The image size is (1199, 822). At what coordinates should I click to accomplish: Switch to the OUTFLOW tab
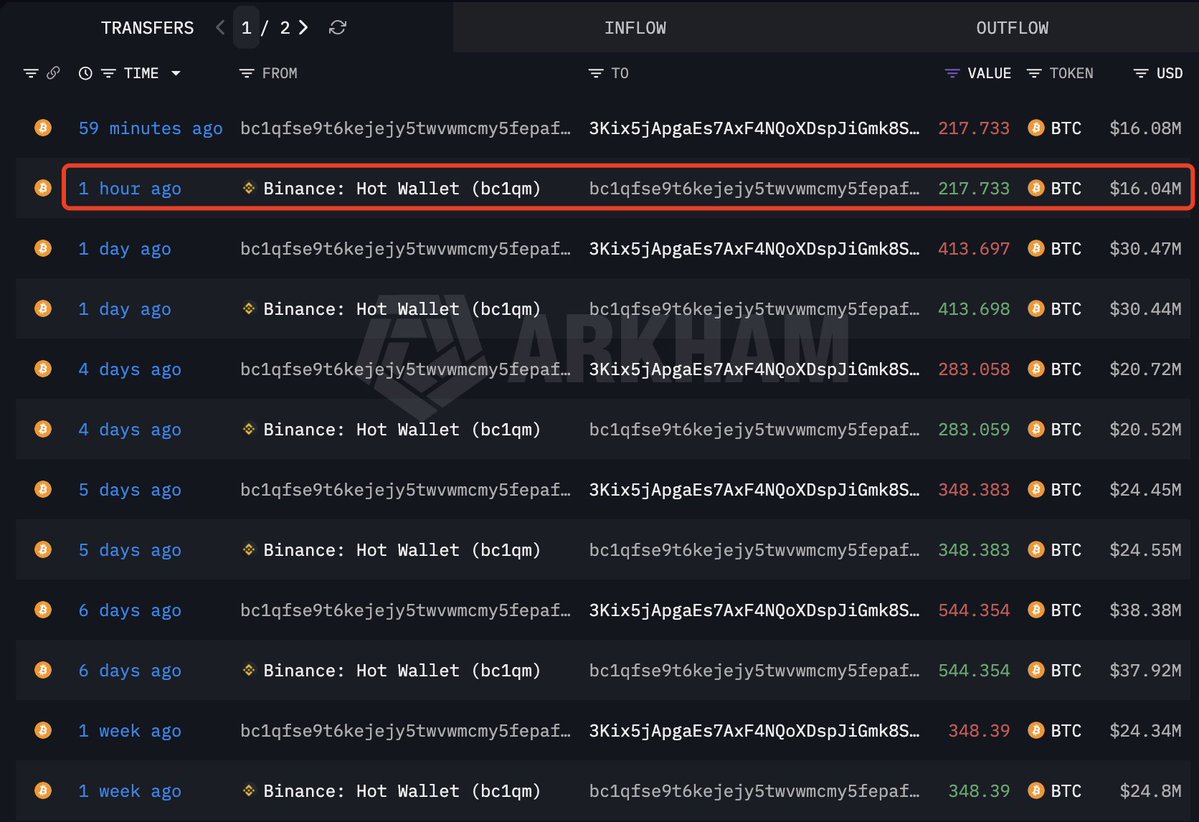coord(1012,28)
